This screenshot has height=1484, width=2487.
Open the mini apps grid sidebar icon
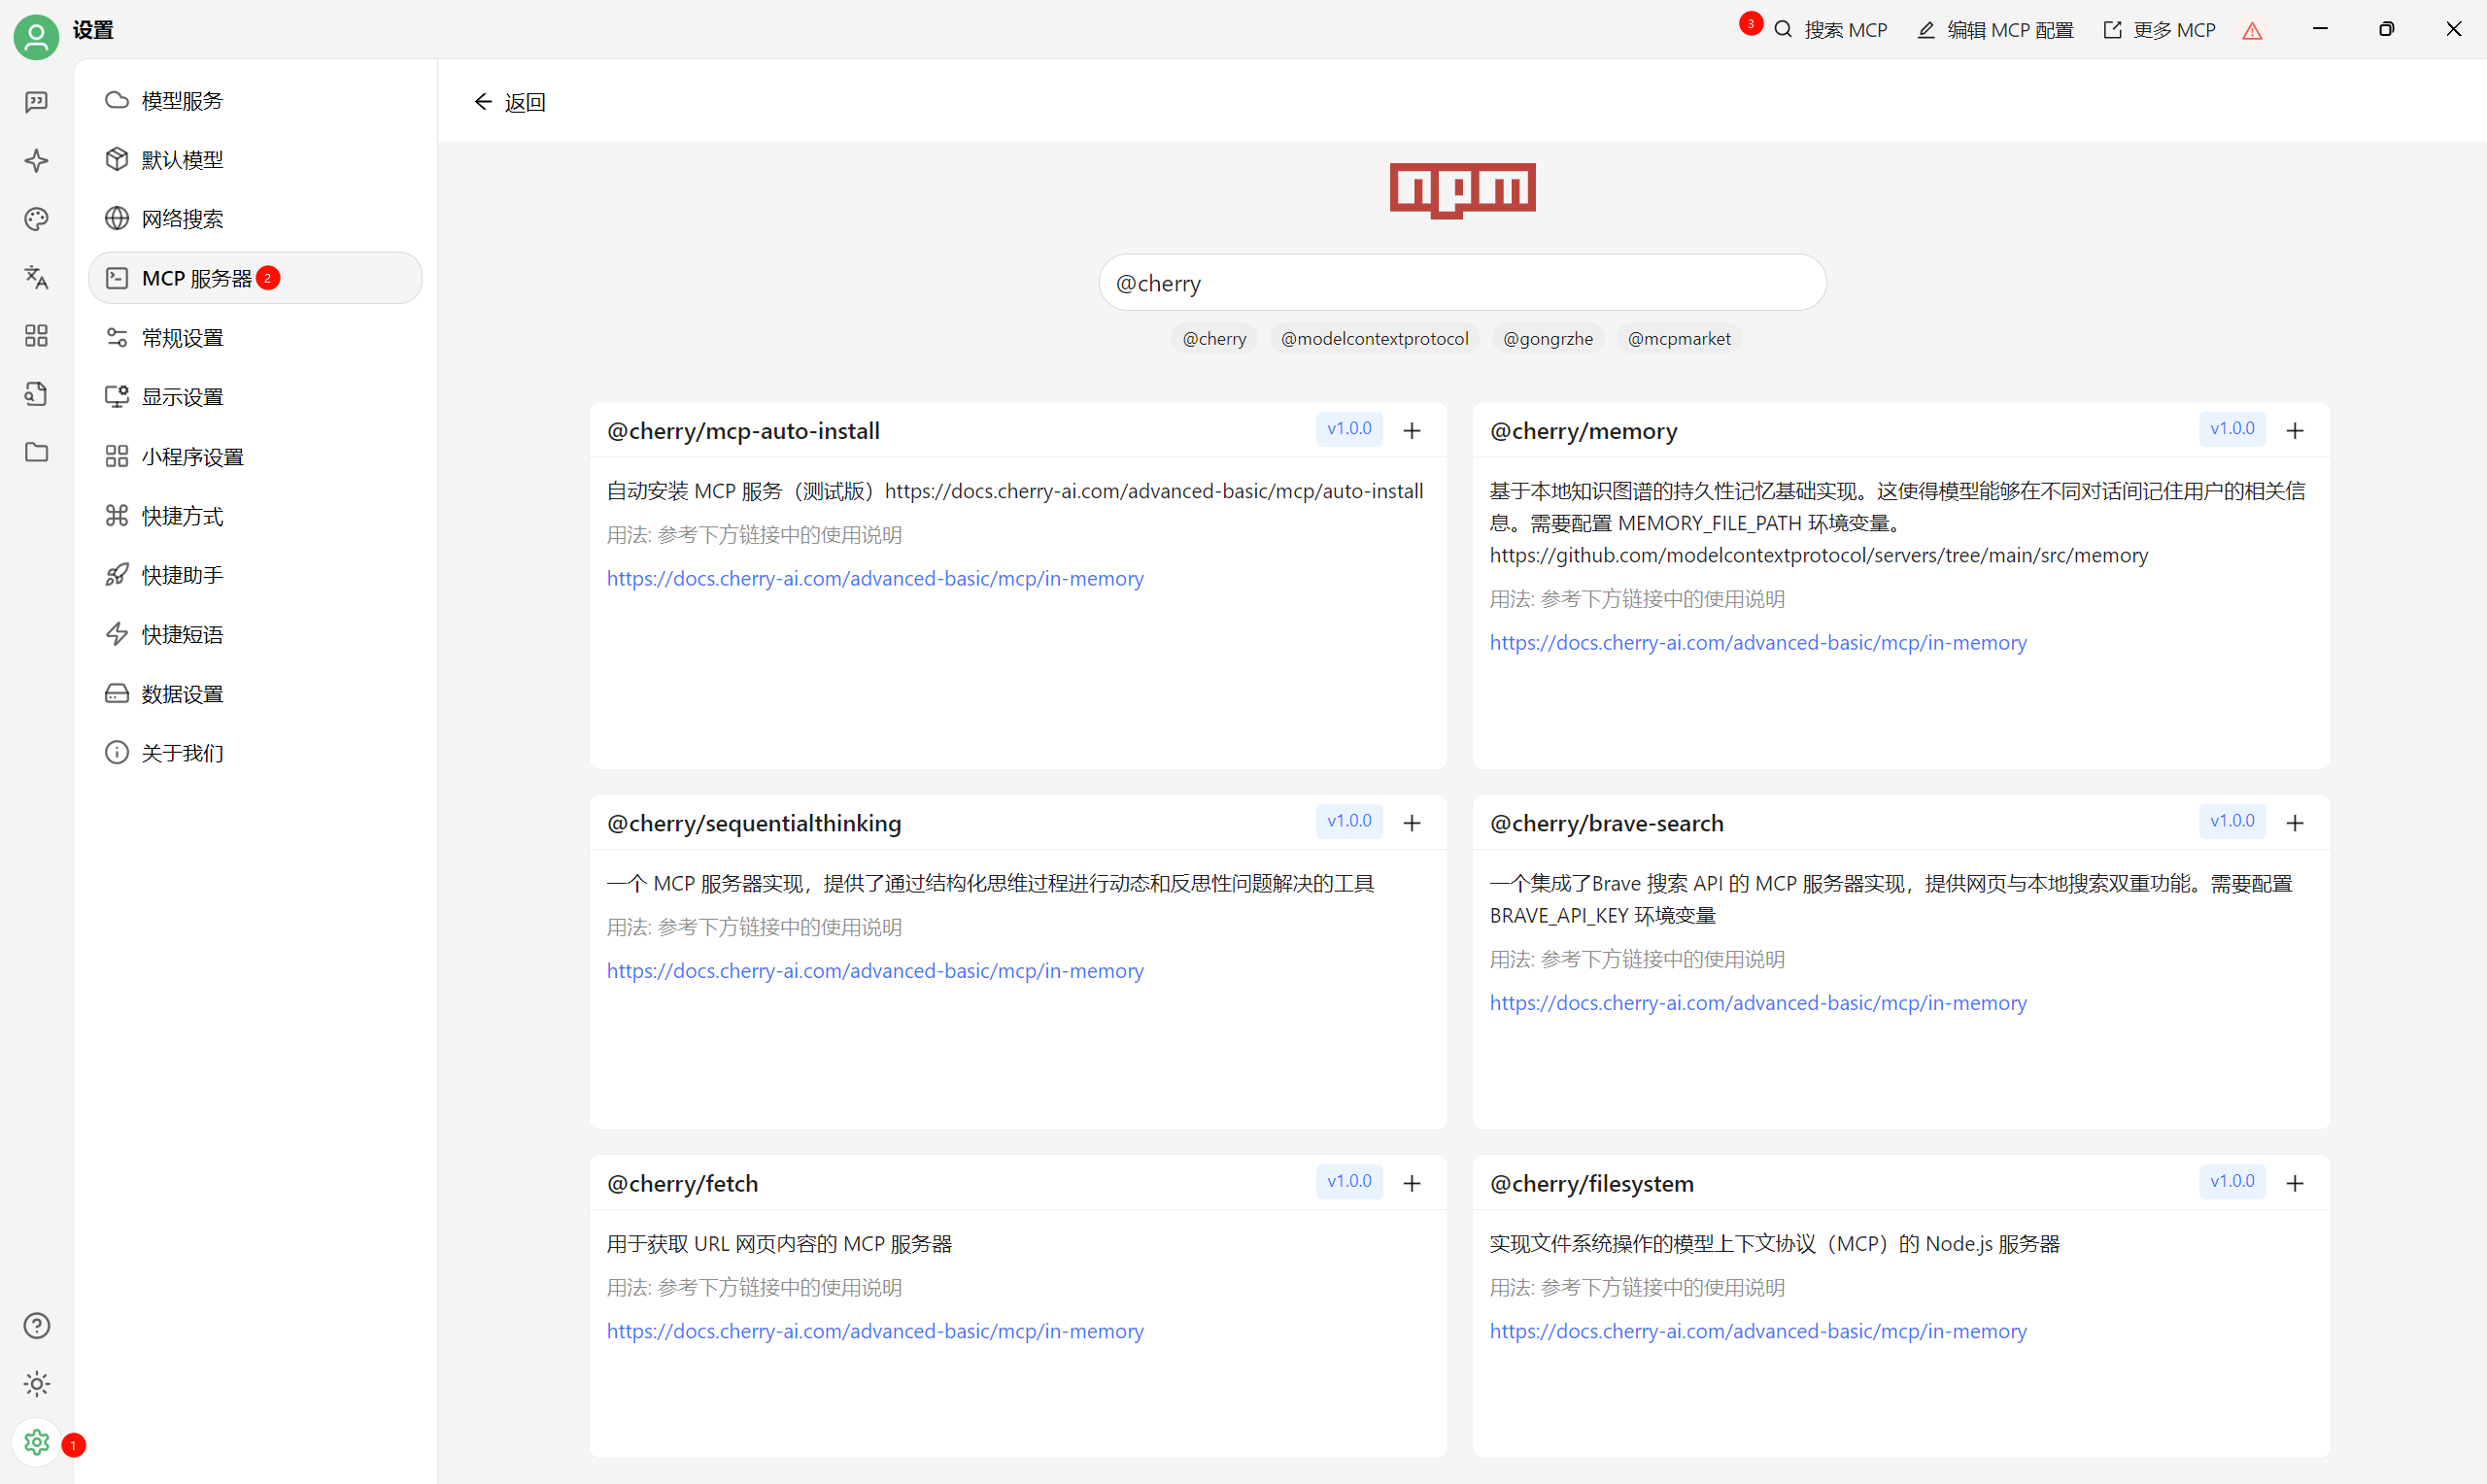(x=36, y=336)
